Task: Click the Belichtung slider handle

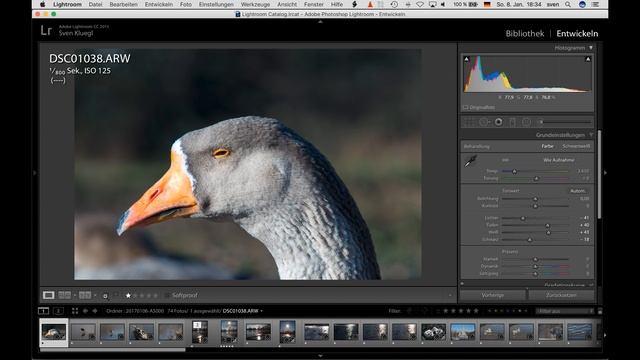Action: [535, 199]
